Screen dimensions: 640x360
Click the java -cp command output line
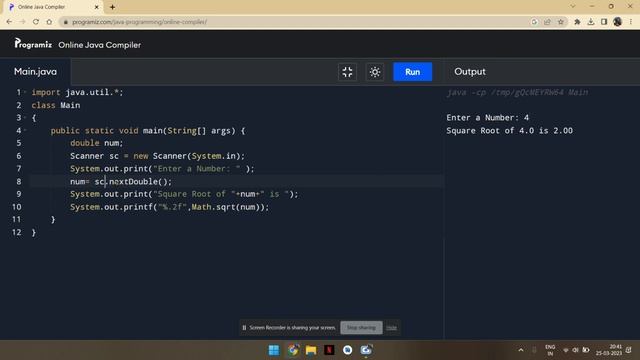(517, 92)
